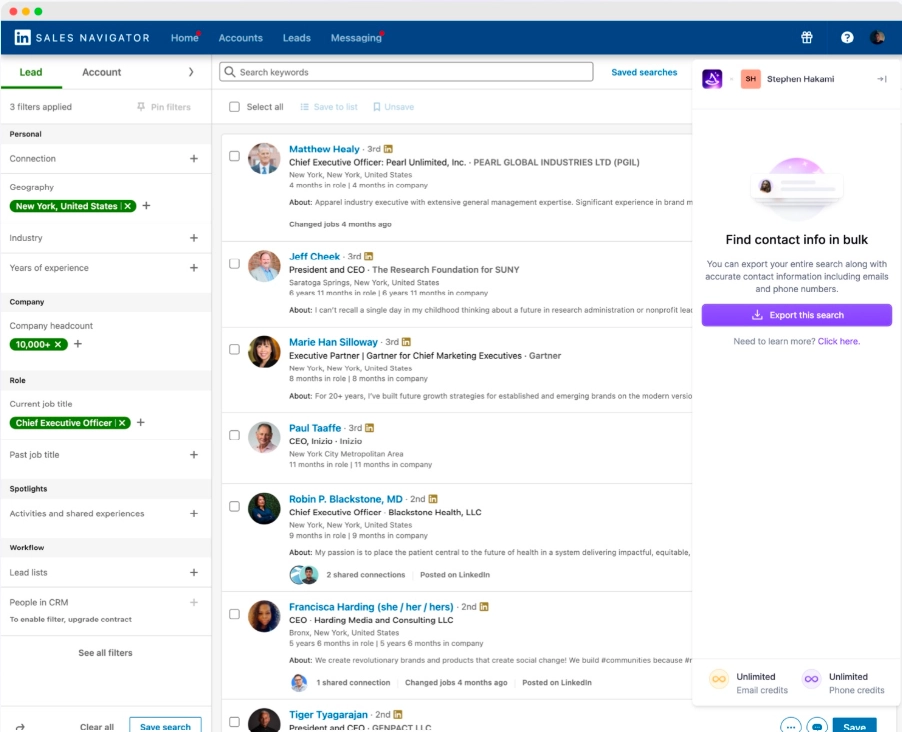Add another current job title
Screen dimensions: 902x732
tap(140, 422)
